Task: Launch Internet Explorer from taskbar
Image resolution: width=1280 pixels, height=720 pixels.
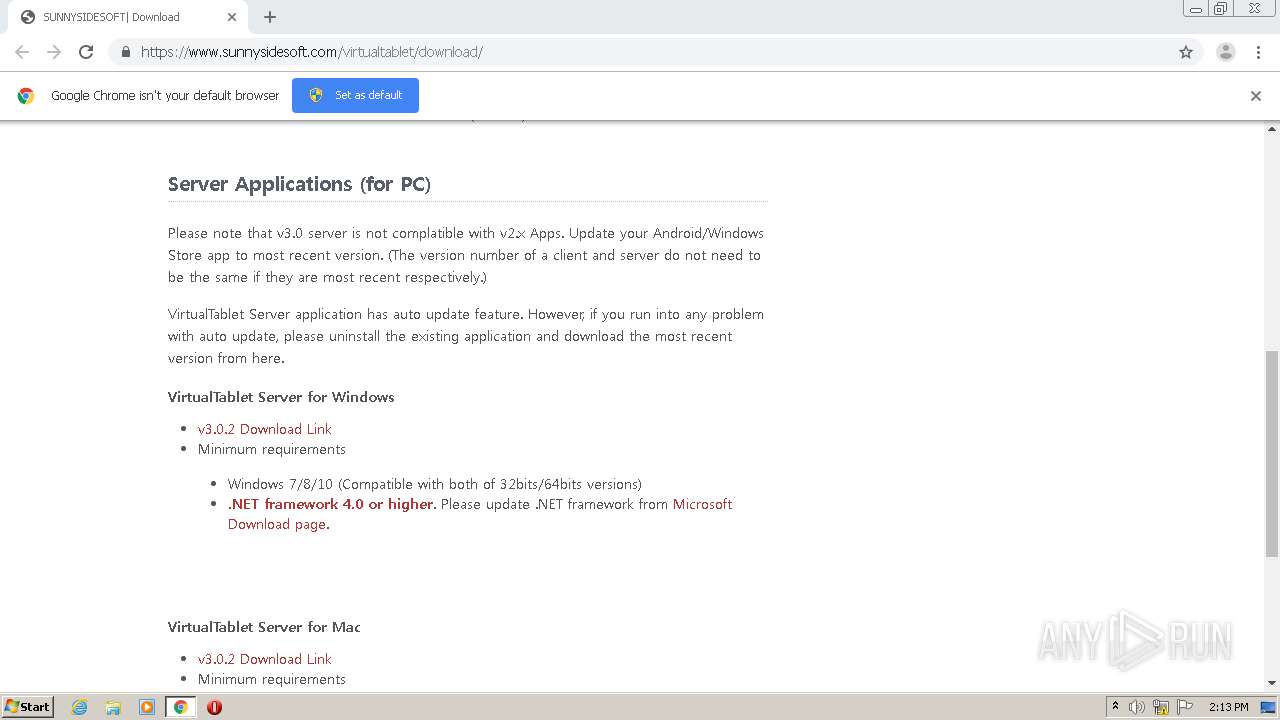Action: pyautogui.click(x=79, y=707)
